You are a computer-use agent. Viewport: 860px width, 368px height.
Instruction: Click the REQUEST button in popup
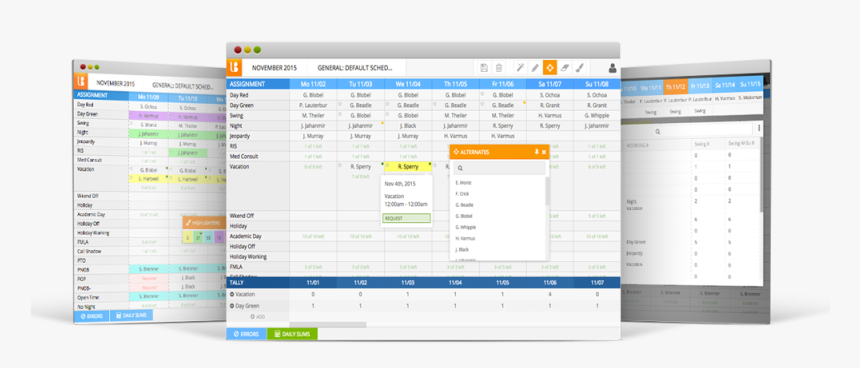[406, 218]
